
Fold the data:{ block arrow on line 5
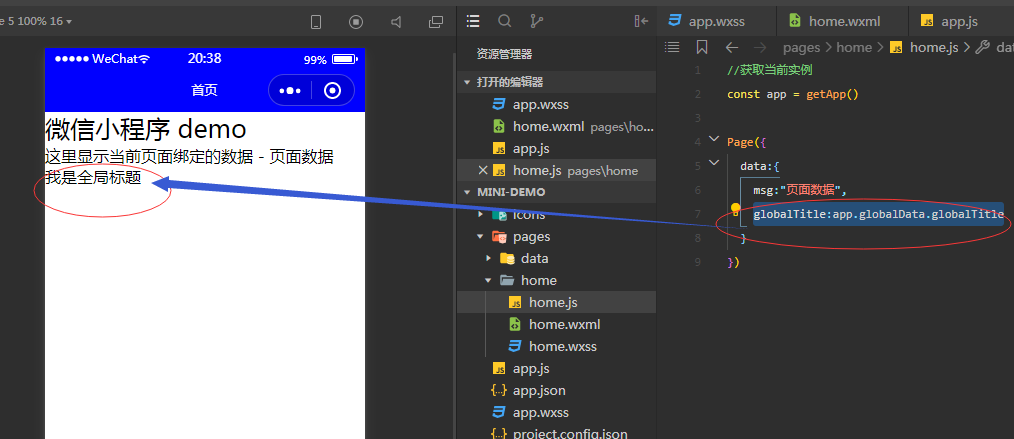714,162
